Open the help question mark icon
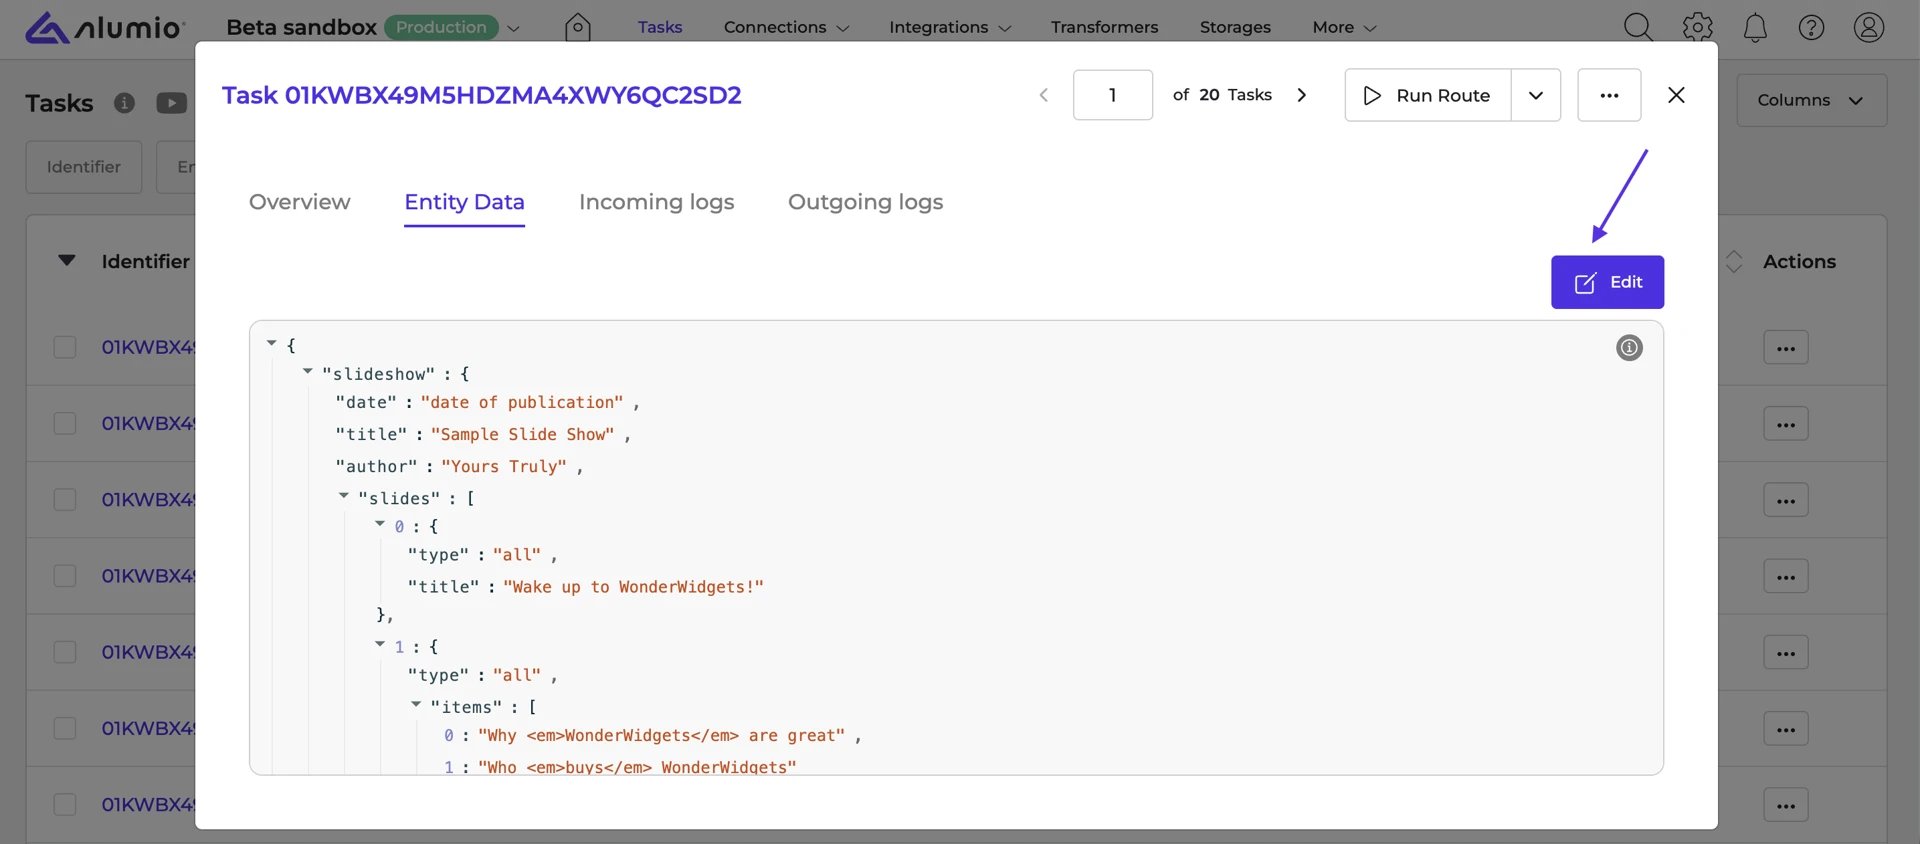Image resolution: width=1920 pixels, height=844 pixels. tap(1811, 27)
